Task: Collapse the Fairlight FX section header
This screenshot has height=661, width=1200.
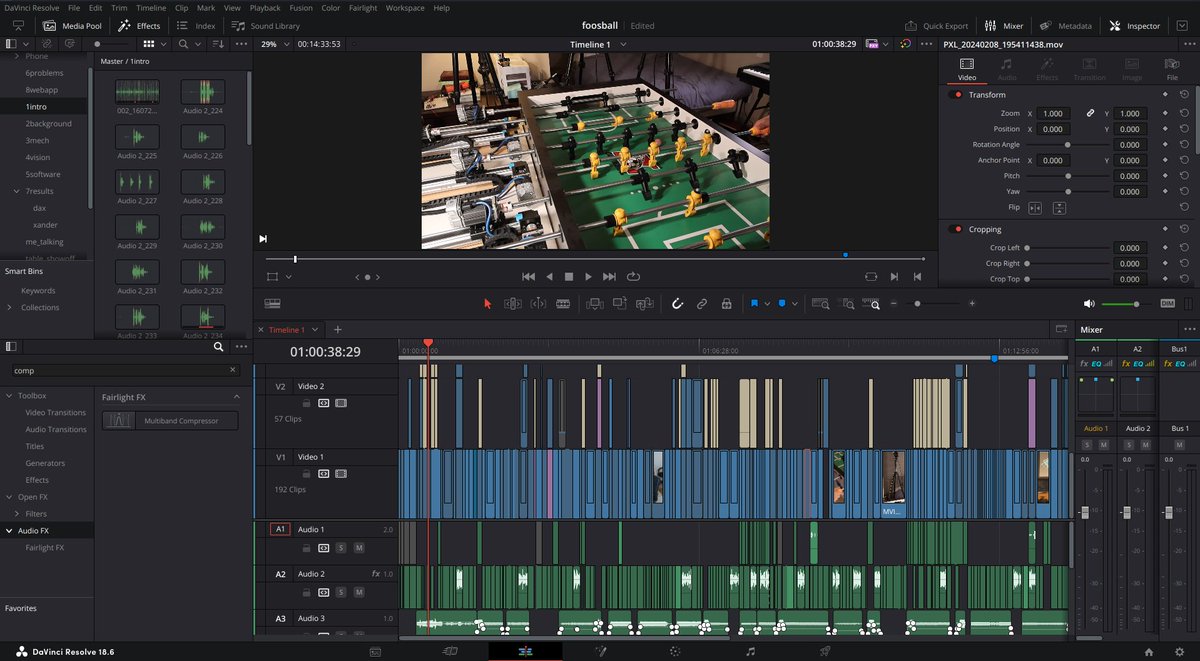Action: coord(237,397)
